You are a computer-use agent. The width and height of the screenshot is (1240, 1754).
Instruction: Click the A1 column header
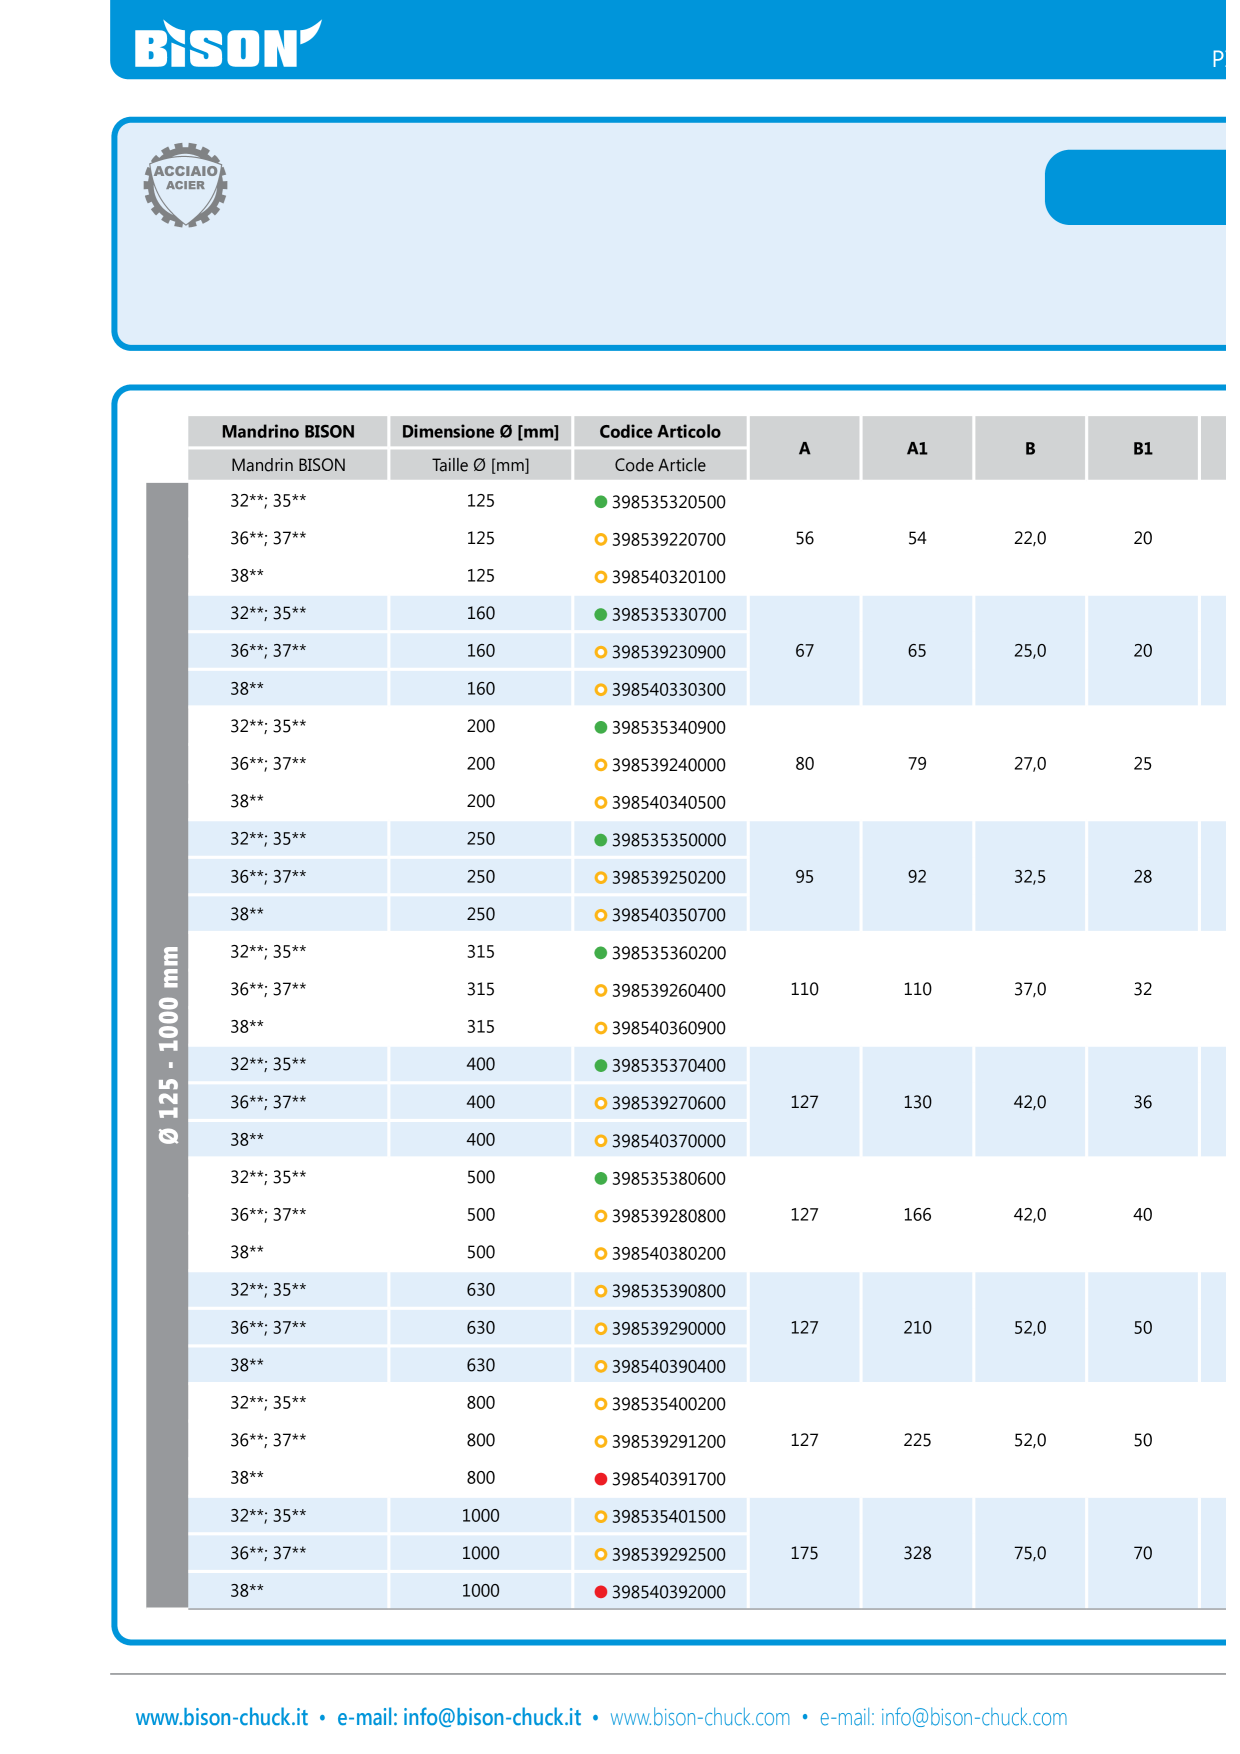coord(917,448)
